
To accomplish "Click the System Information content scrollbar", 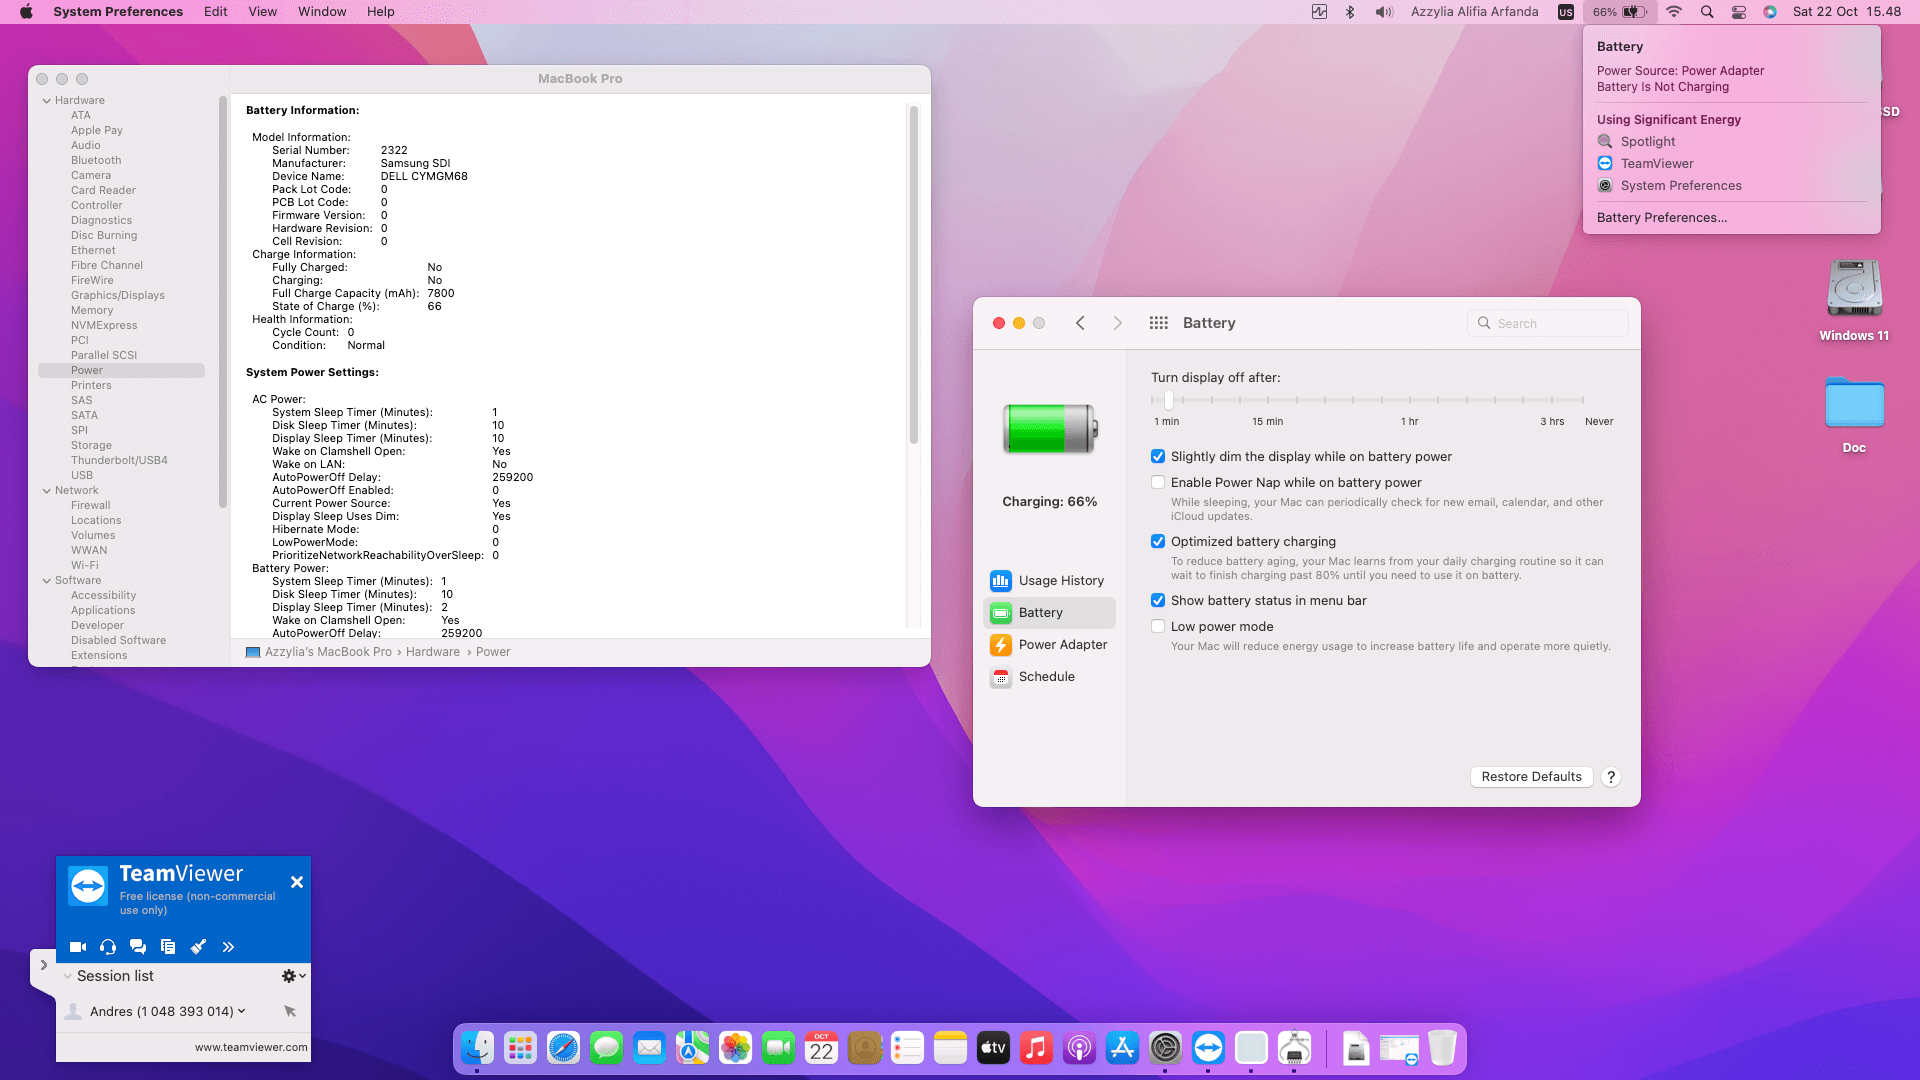I will click(x=913, y=275).
